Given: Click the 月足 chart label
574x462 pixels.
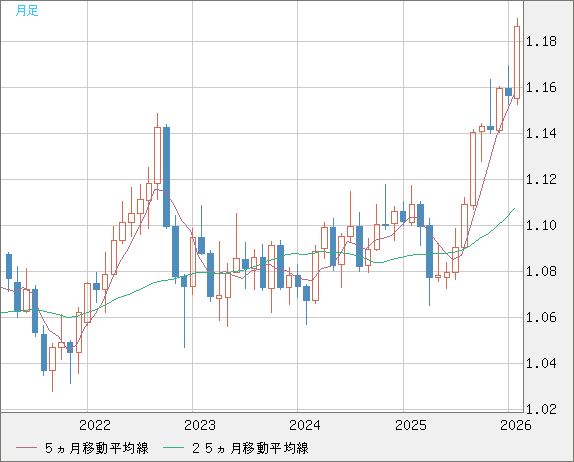Looking at the screenshot, I should (27, 11).
